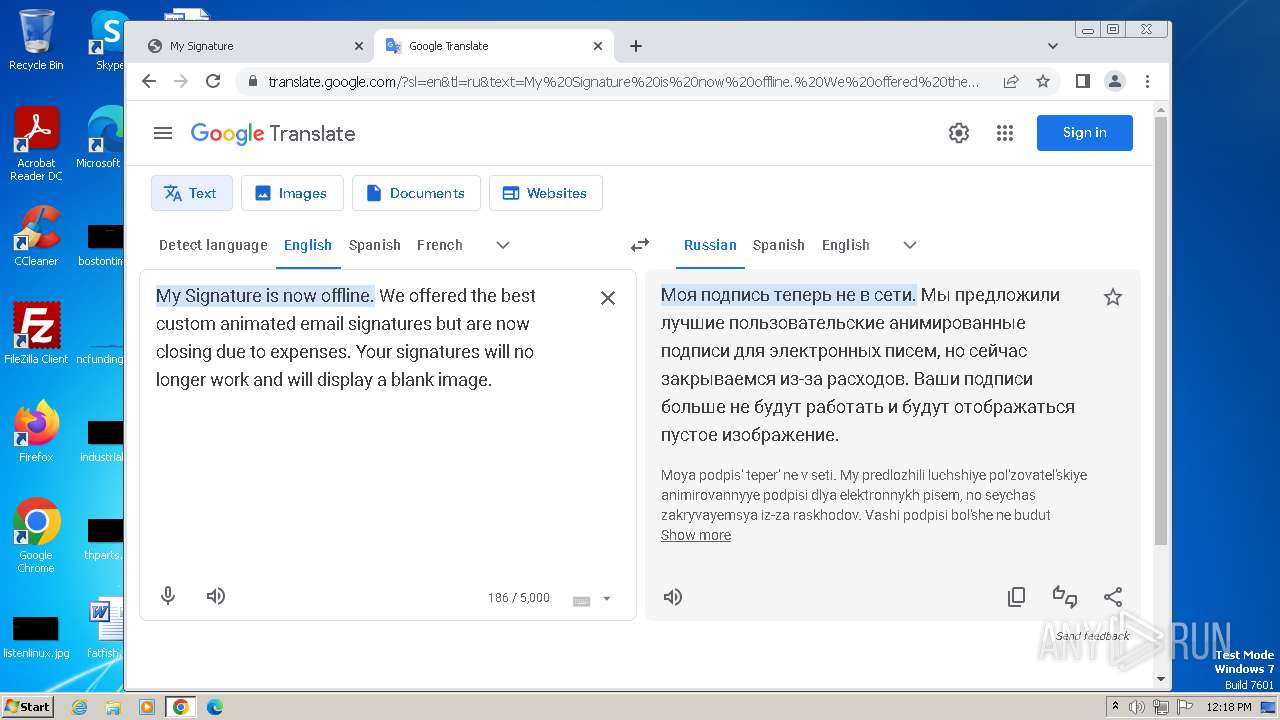Viewport: 1280px width, 720px height.
Task: Choose English as target language
Action: pos(846,245)
